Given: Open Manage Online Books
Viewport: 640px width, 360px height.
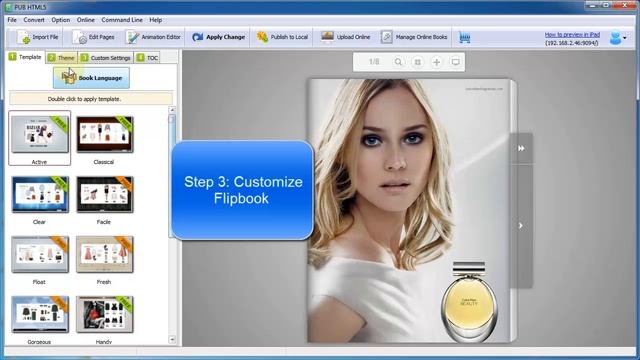Looking at the screenshot, I should click(414, 37).
